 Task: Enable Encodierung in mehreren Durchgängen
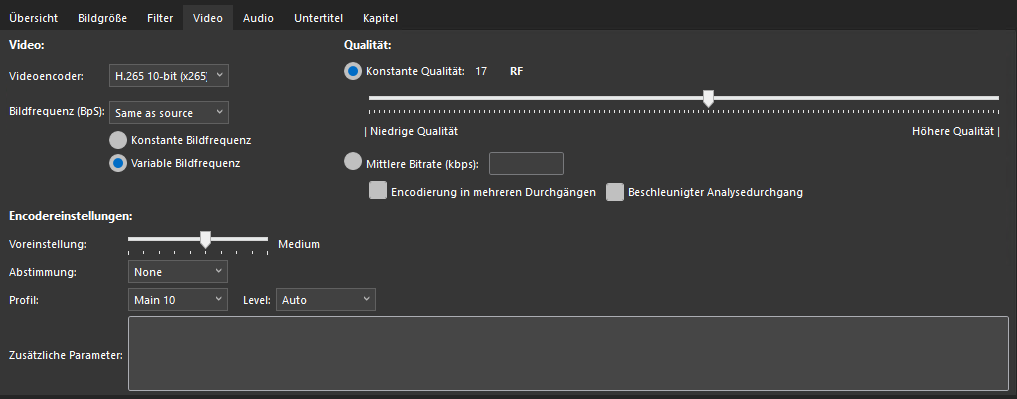point(377,191)
